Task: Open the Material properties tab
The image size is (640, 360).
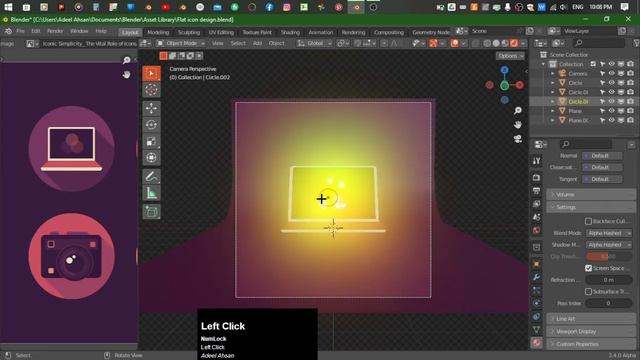Action: click(x=536, y=343)
